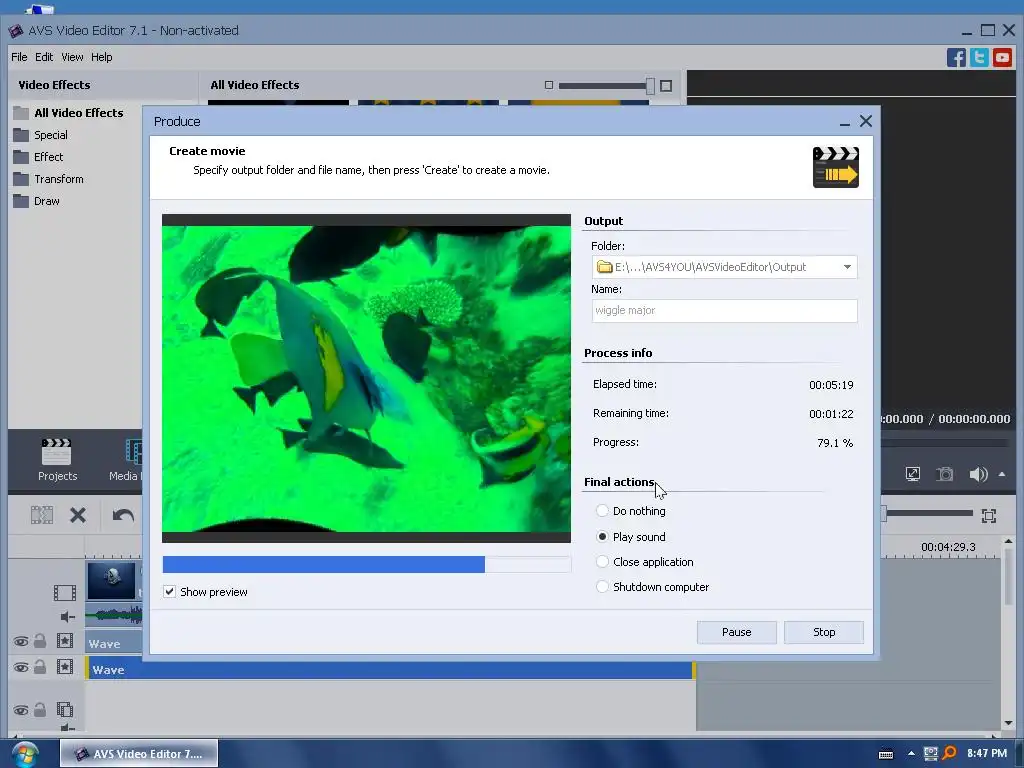Select the Shutdown computer radio option
1024x768 pixels.
[602, 586]
